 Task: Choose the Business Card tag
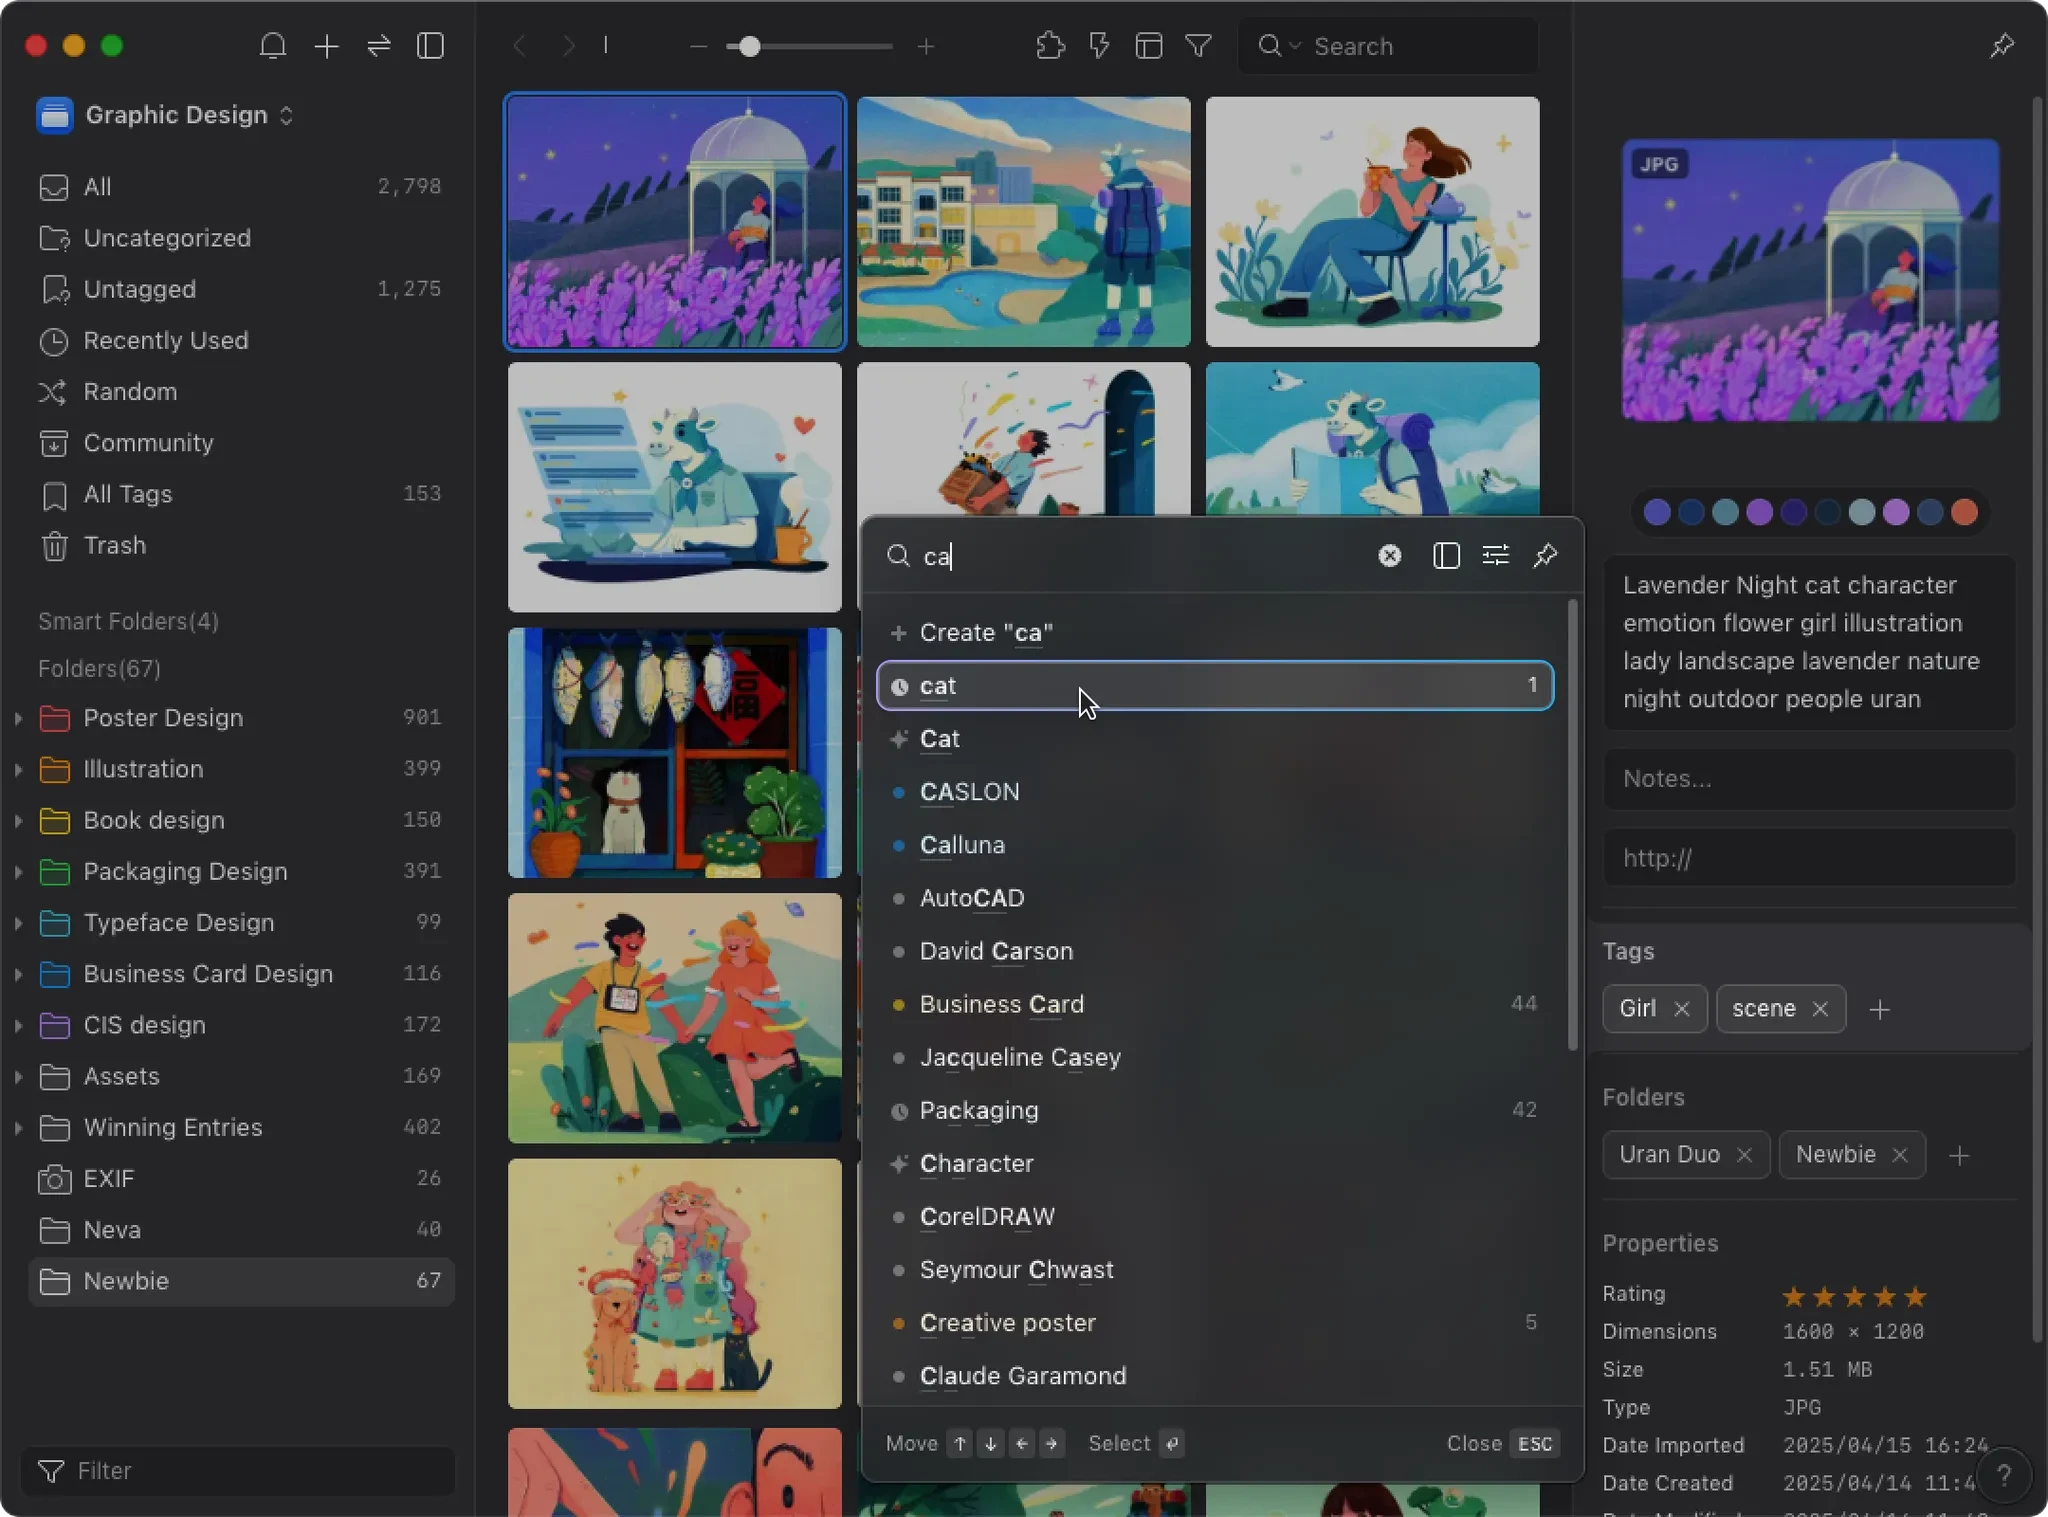tap(1216, 1004)
